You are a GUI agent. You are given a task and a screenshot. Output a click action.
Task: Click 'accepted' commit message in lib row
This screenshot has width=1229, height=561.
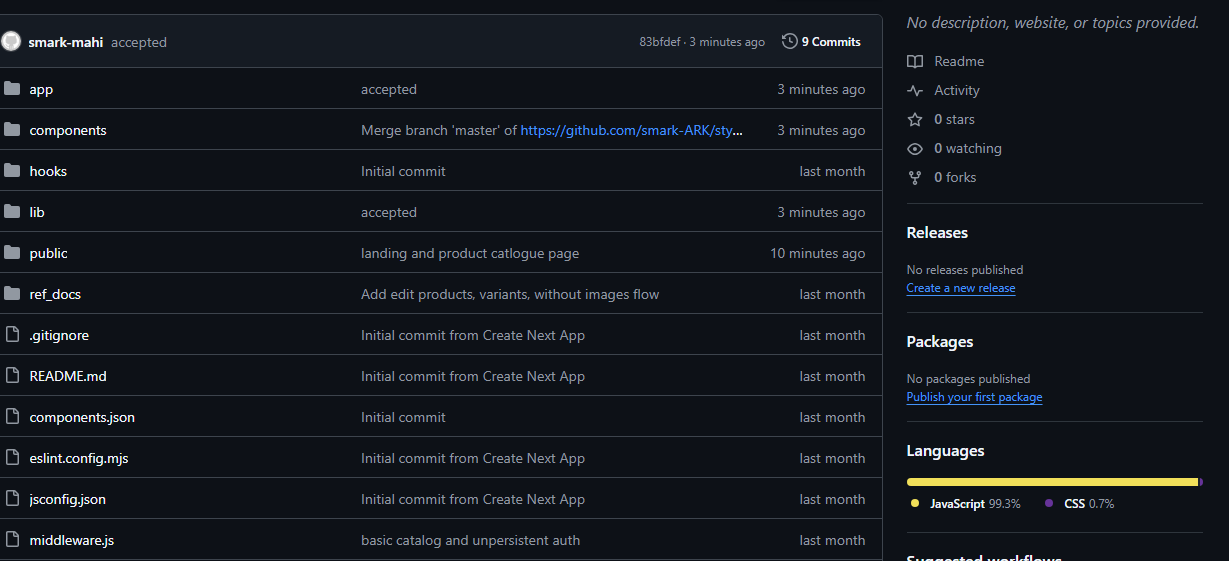click(x=389, y=212)
